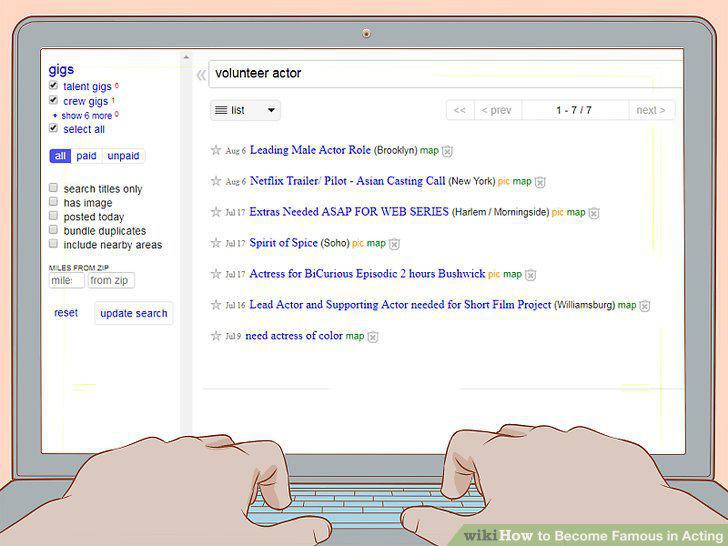Open Leading Male Actor Role posting
The image size is (728, 546).
click(x=310, y=150)
